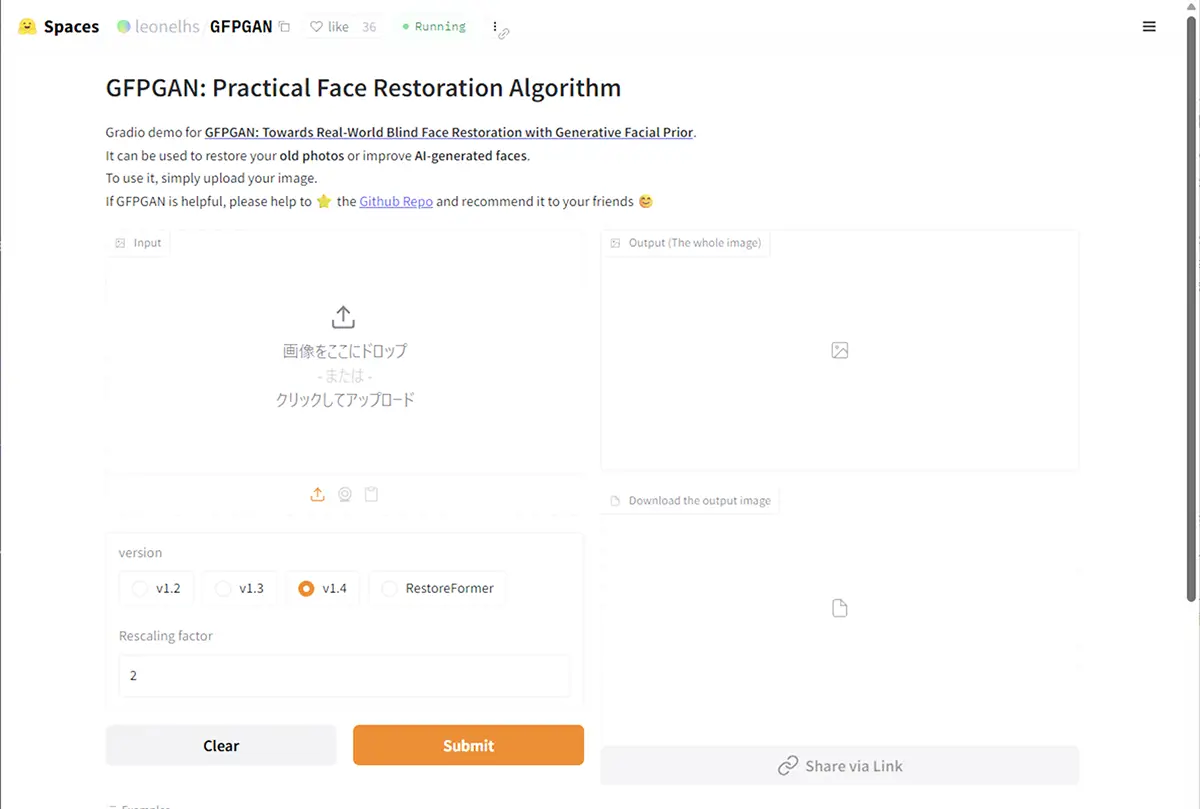Click the Hugging Face emoji logo

(x=26, y=26)
